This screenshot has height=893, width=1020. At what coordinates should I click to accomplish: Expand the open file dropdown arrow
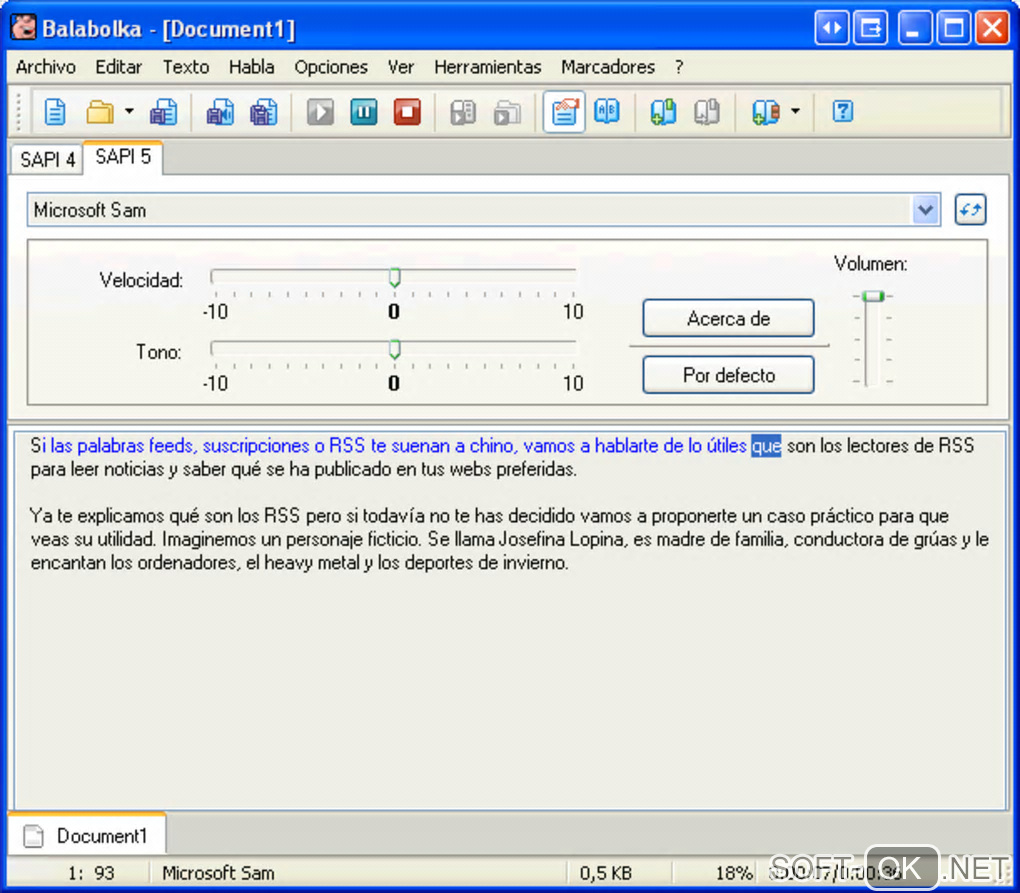coord(129,112)
